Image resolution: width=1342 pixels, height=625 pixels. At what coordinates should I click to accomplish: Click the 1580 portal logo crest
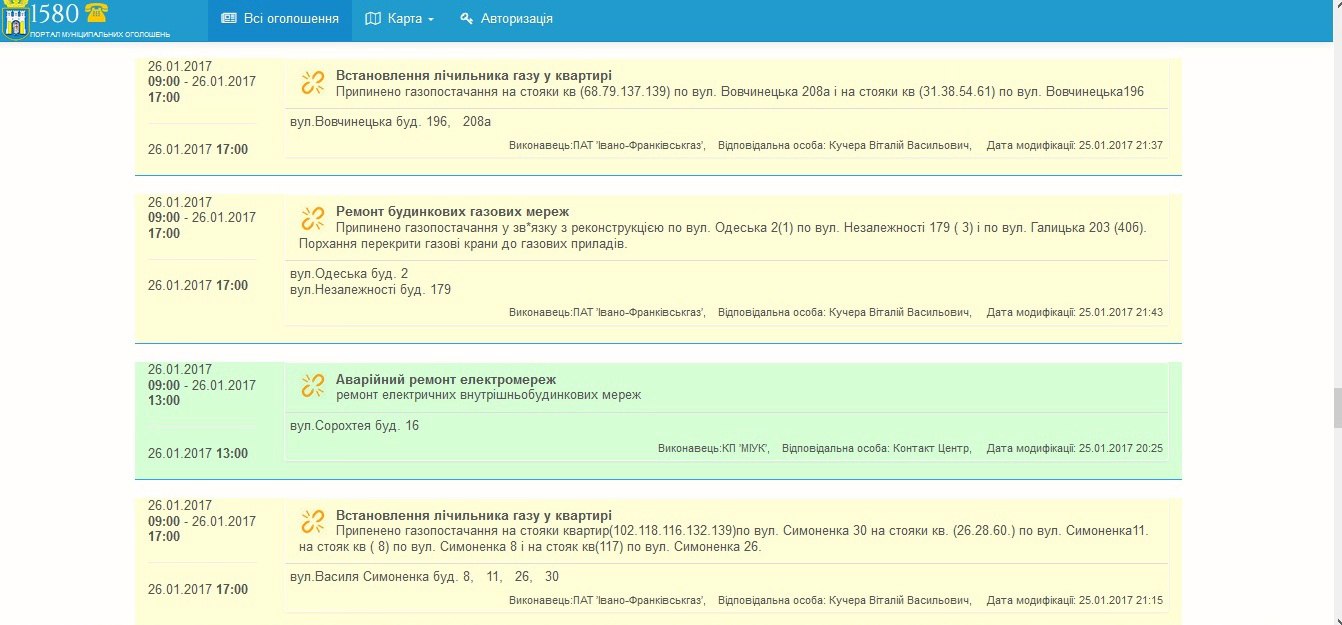[x=15, y=20]
